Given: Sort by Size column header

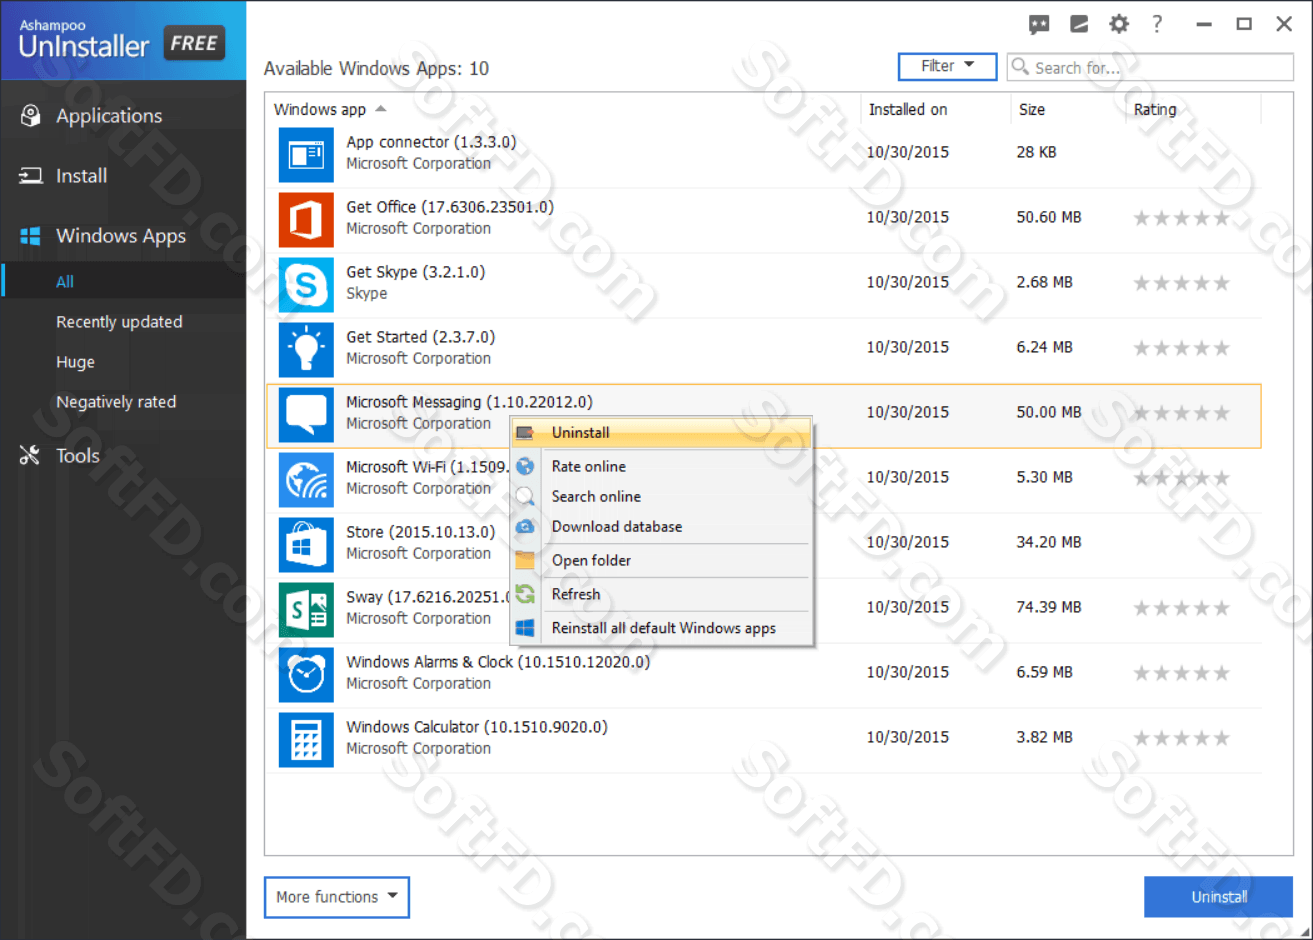Looking at the screenshot, I should tap(1032, 109).
